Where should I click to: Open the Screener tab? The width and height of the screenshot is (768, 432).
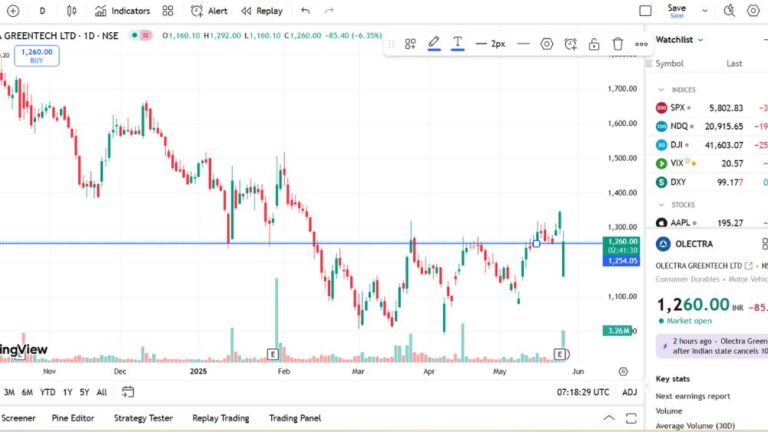(x=18, y=418)
